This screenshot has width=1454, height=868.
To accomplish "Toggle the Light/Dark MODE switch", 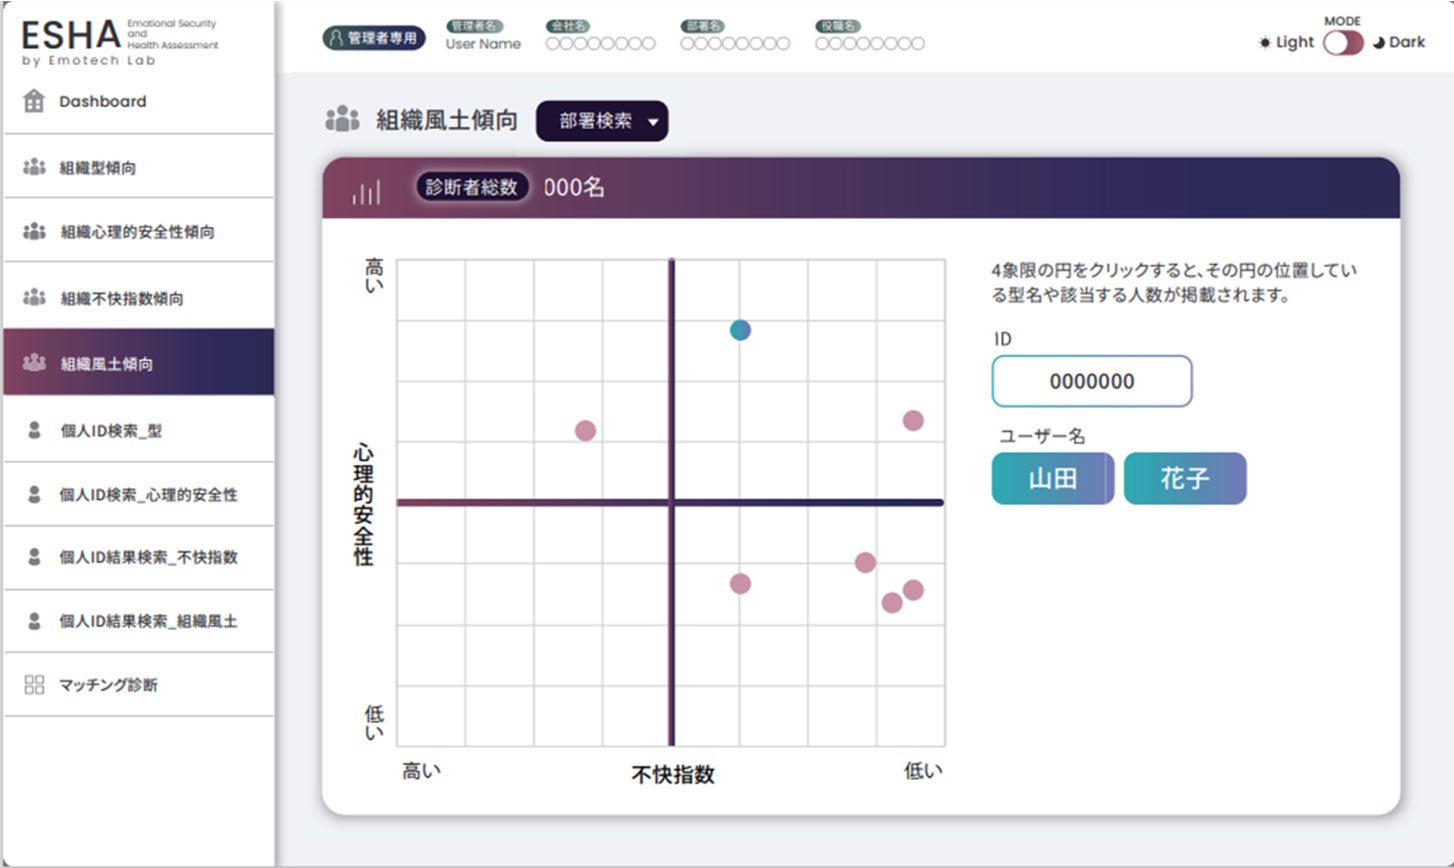I will [1343, 43].
